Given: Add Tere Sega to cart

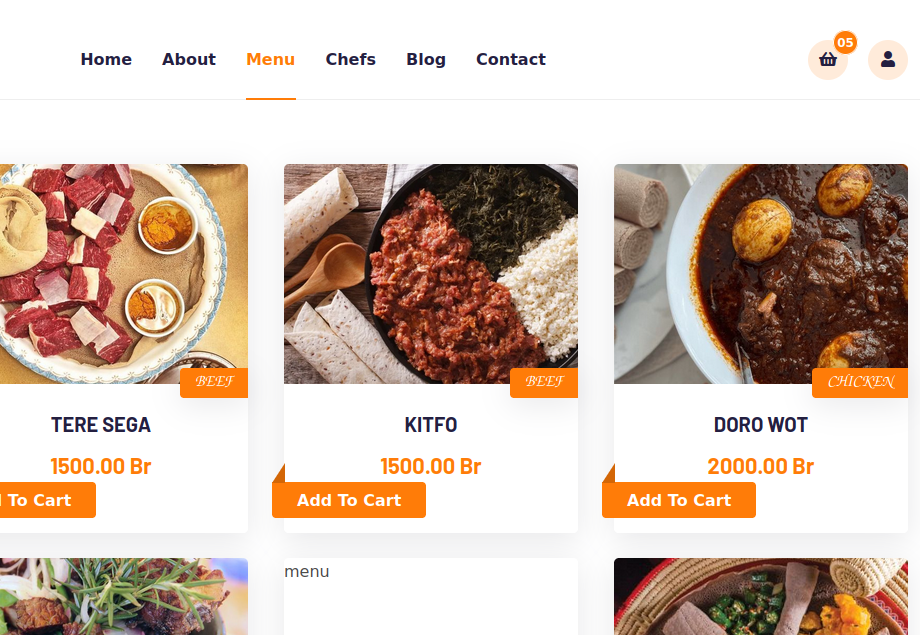Looking at the screenshot, I should pos(40,500).
